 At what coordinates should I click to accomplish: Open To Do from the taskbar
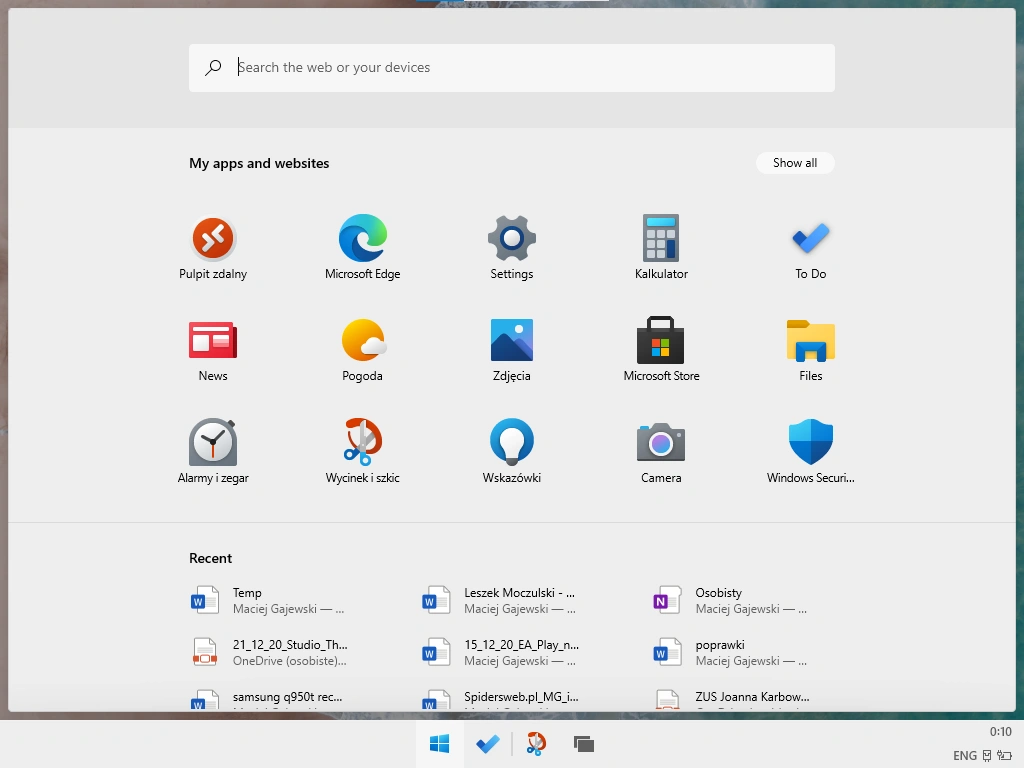coord(488,744)
